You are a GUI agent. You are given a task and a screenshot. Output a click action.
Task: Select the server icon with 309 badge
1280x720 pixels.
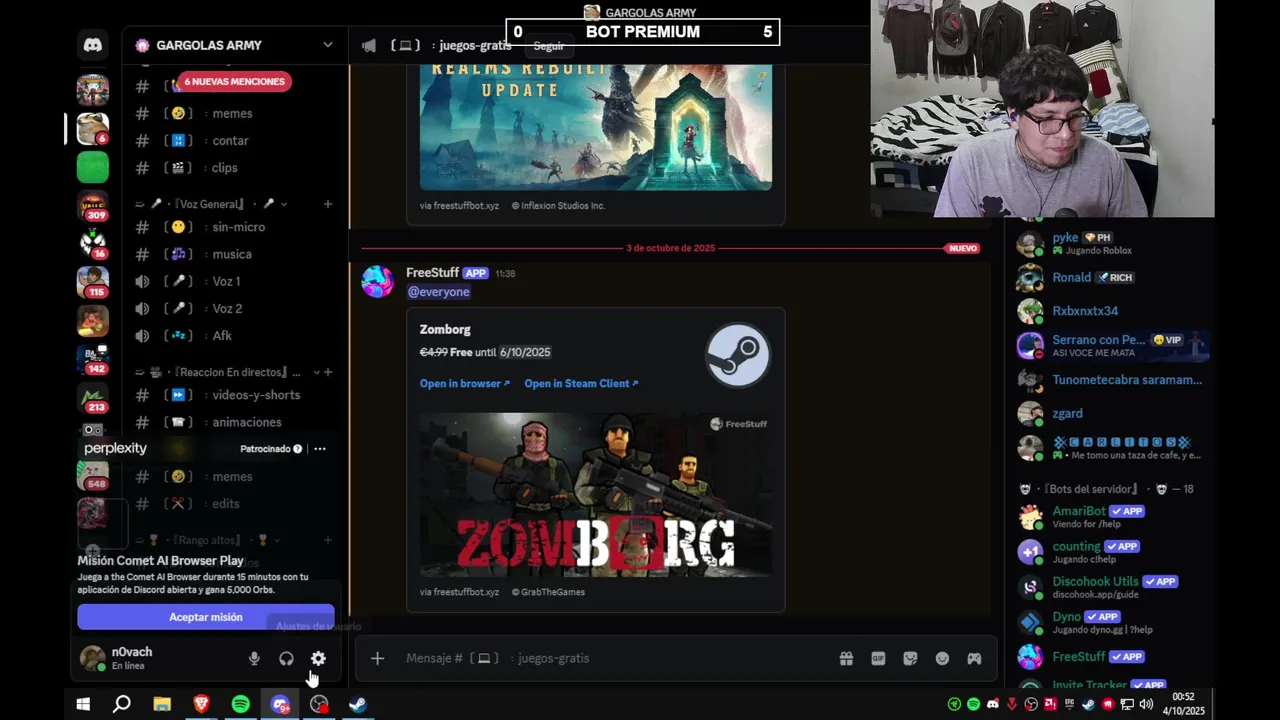pyautogui.click(x=93, y=206)
